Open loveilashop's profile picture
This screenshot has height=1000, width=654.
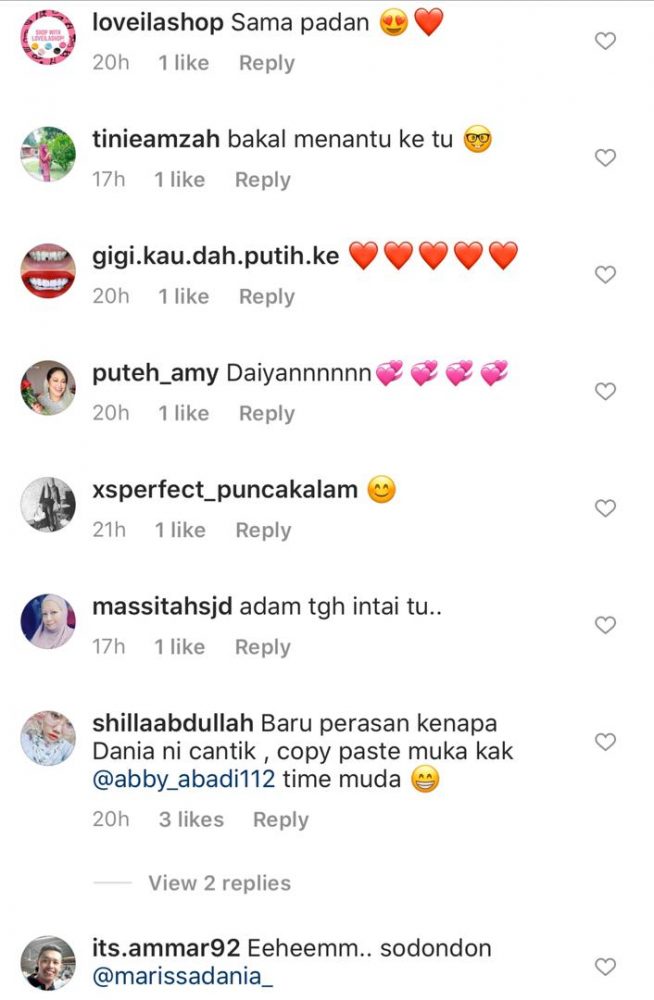pyautogui.click(x=48, y=38)
